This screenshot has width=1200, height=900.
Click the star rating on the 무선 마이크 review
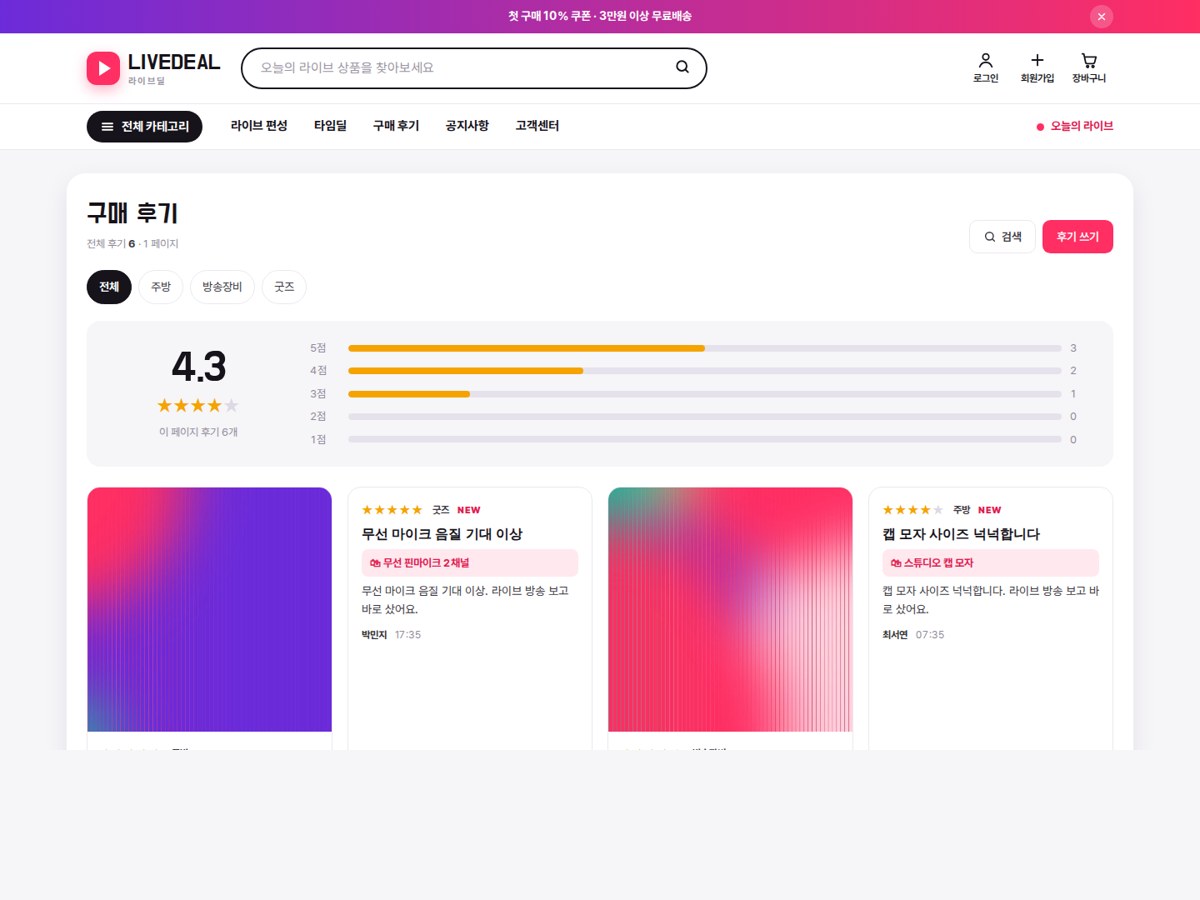coord(392,510)
